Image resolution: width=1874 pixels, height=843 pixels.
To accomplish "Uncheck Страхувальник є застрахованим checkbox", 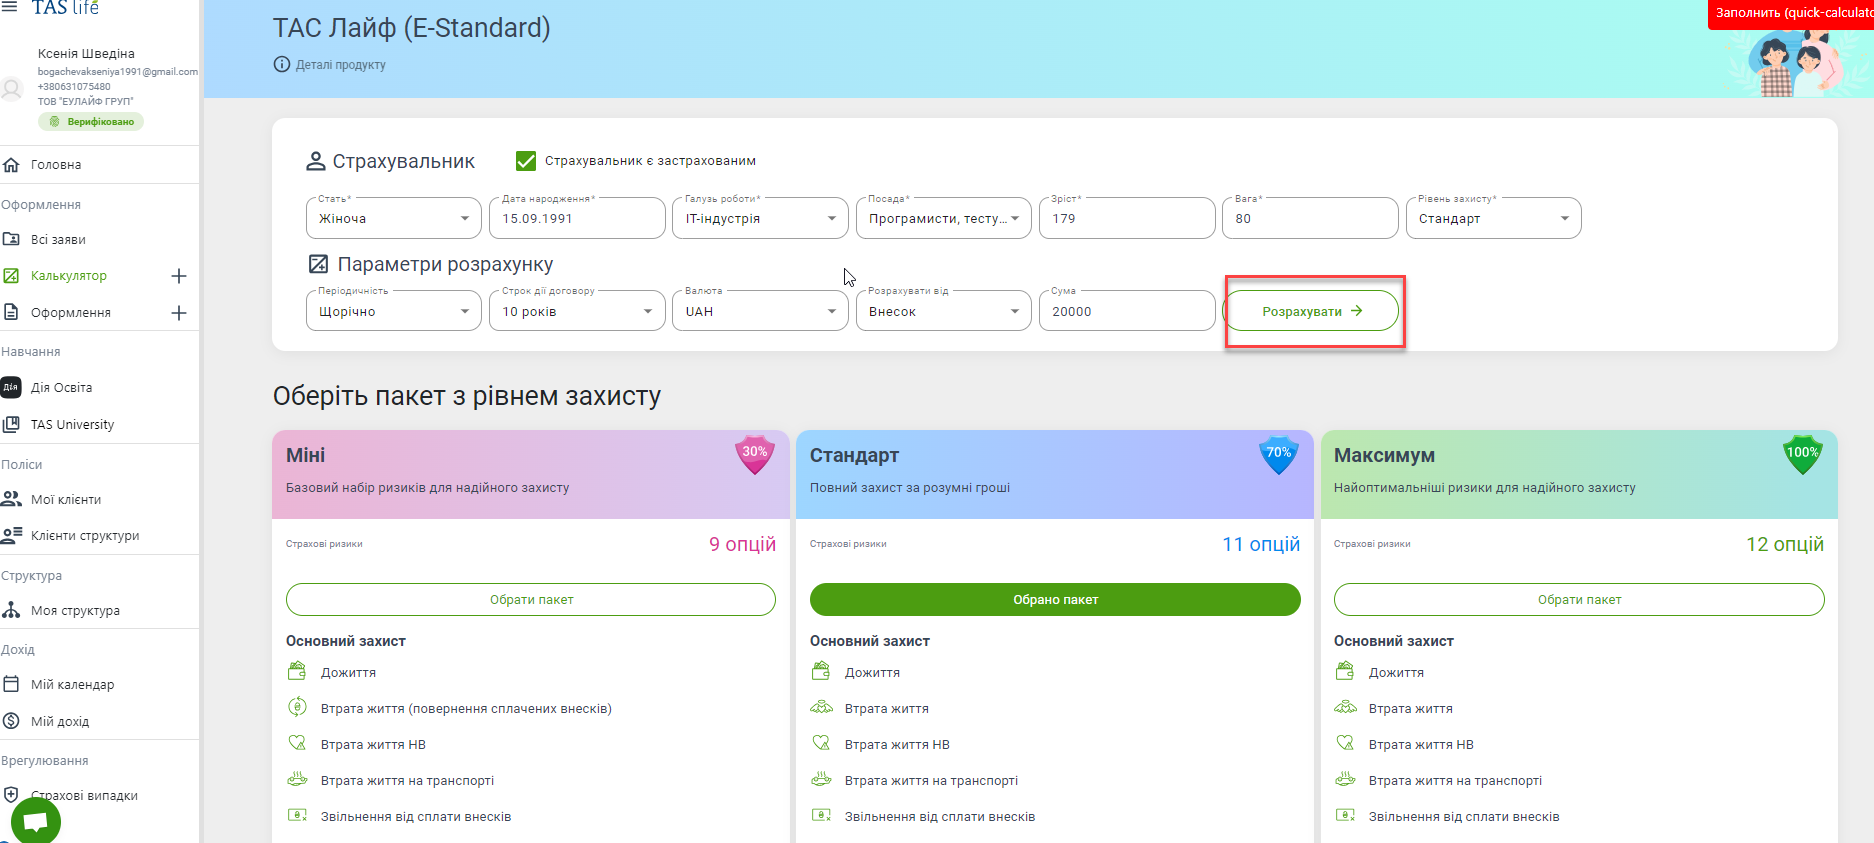I will point(526,161).
